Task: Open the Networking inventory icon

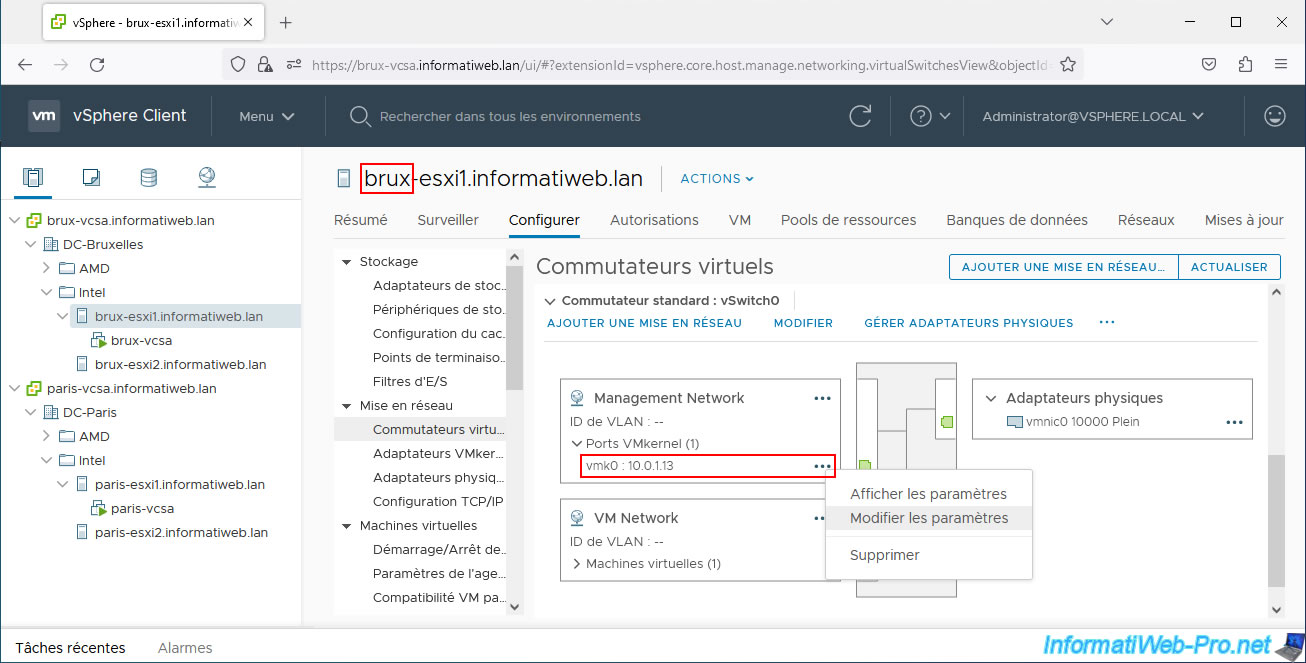Action: [x=206, y=178]
